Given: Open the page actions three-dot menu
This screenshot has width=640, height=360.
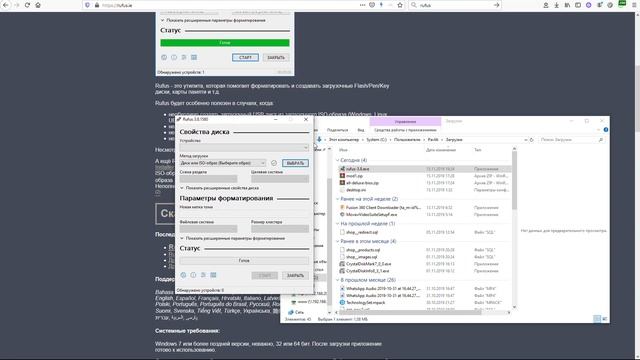Looking at the screenshot, I should pyautogui.click(x=362, y=5).
